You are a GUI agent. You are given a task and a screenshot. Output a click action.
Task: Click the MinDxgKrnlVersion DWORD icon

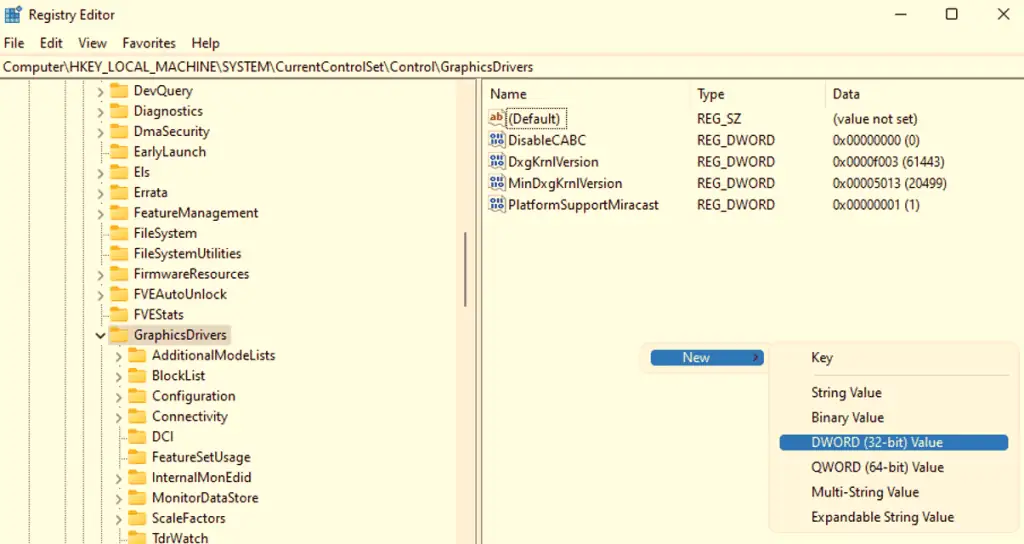pos(496,183)
